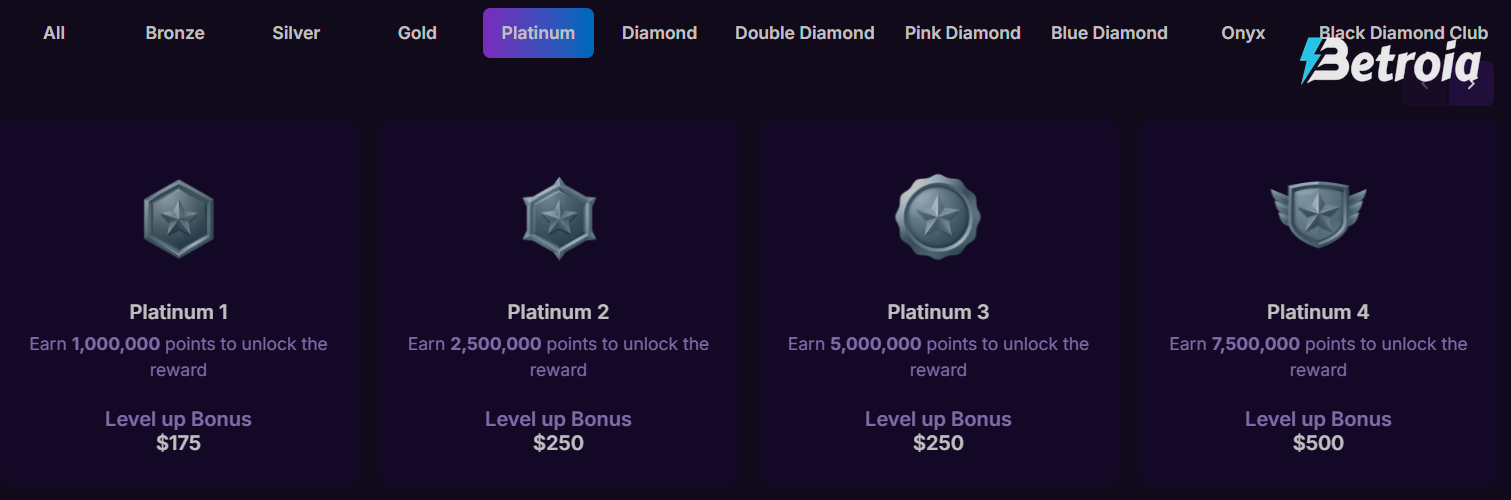The width and height of the screenshot is (1511, 500).
Task: Click the Platinum 1 card title
Action: tap(179, 312)
